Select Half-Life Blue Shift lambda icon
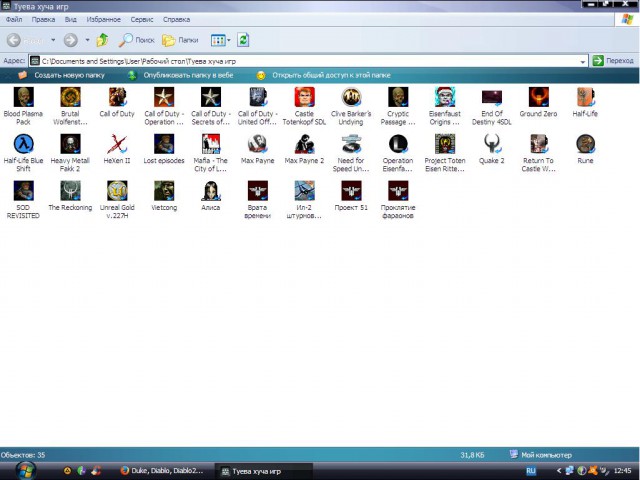 pos(23,144)
